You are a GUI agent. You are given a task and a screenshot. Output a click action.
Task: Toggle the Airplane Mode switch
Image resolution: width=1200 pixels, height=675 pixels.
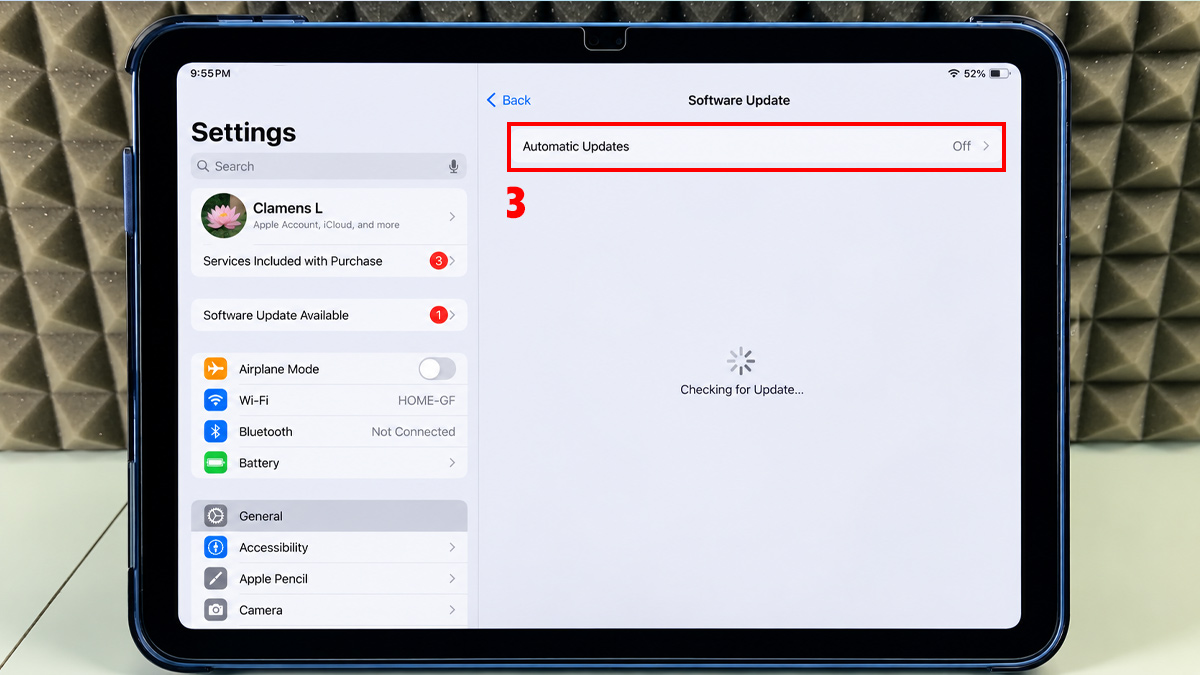tap(437, 369)
